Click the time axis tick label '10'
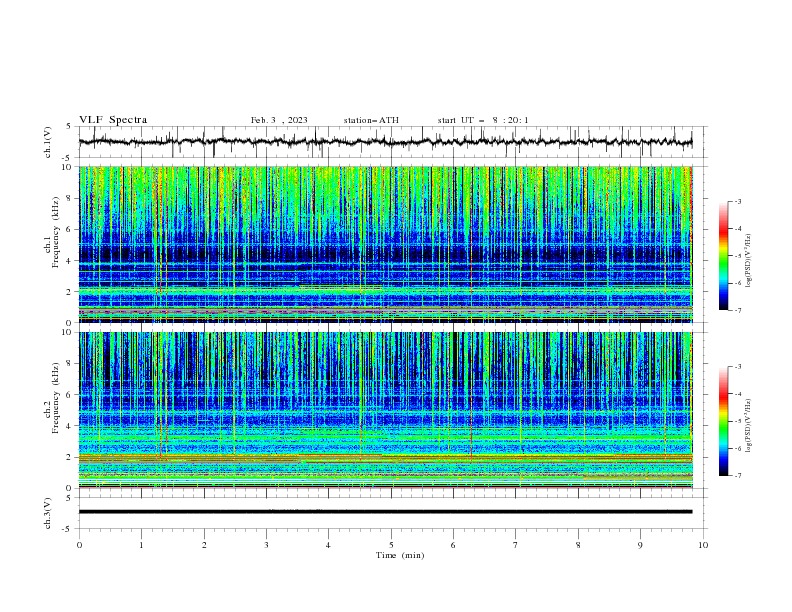The image size is (792, 612). coord(703,545)
